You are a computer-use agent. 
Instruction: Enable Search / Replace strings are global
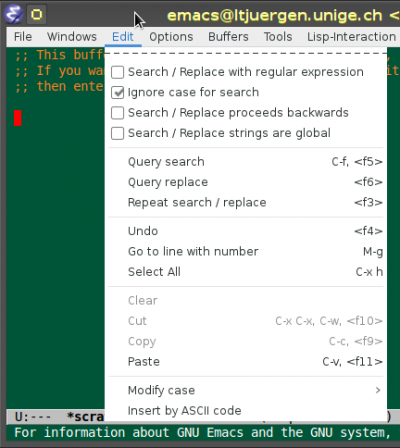pos(246,133)
